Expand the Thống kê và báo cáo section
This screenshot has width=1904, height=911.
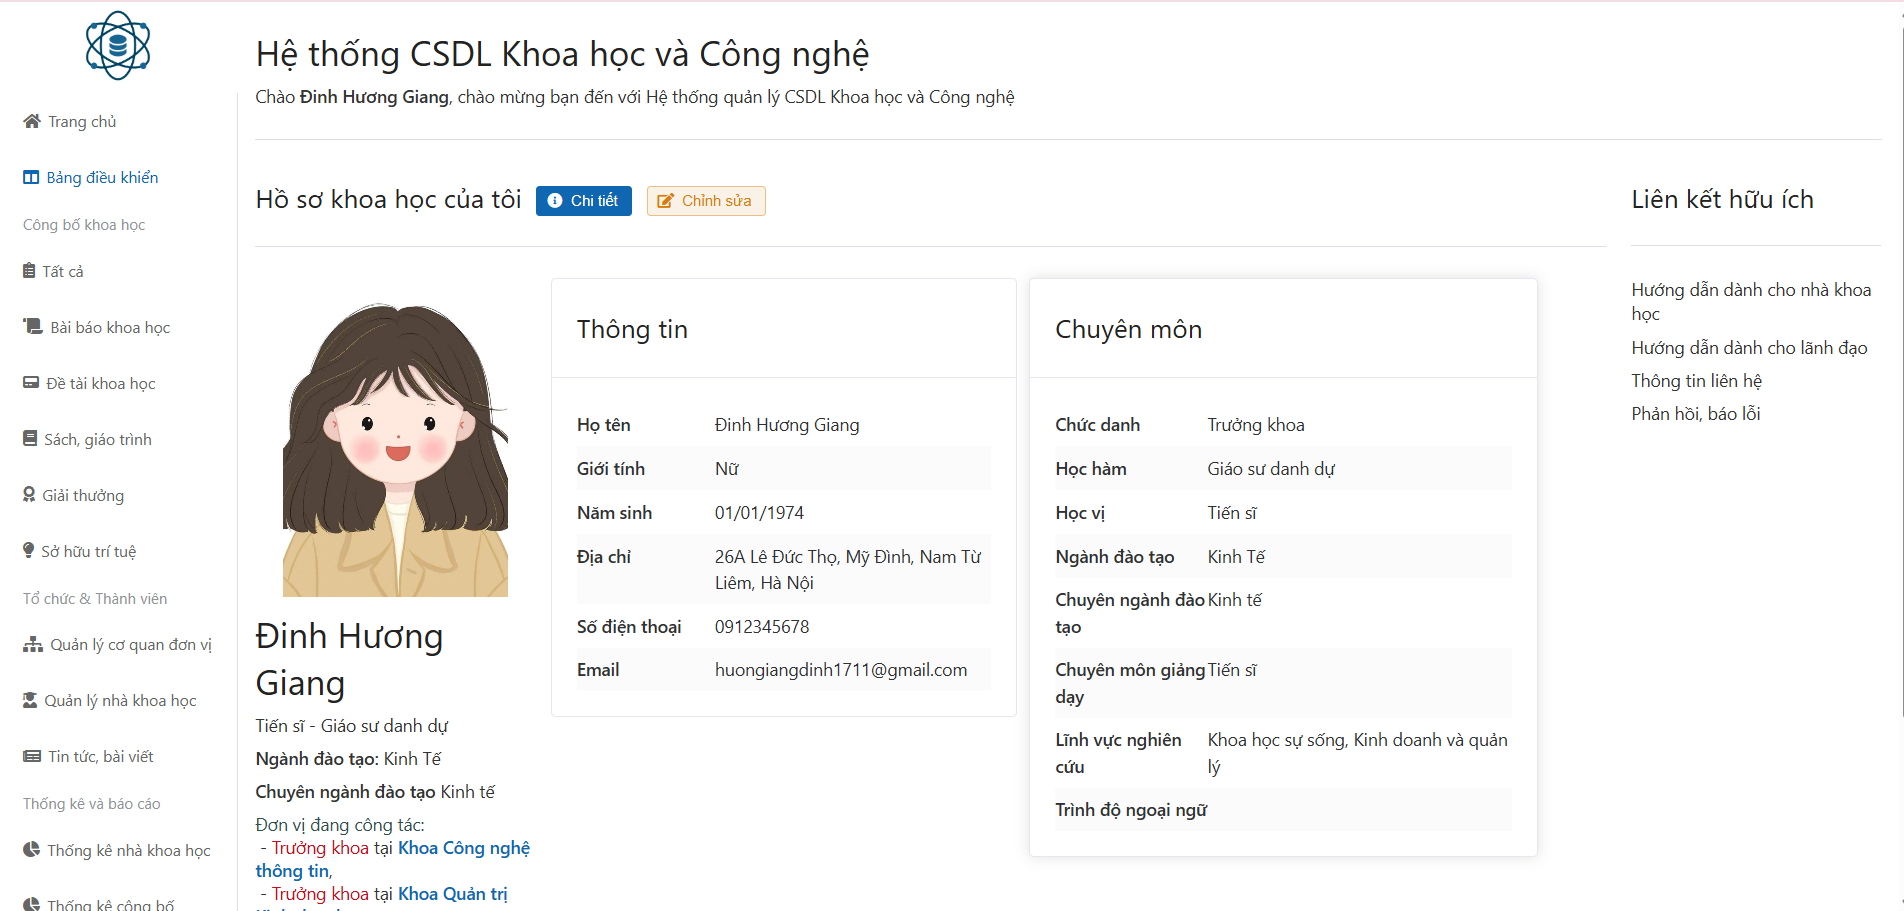tap(93, 803)
